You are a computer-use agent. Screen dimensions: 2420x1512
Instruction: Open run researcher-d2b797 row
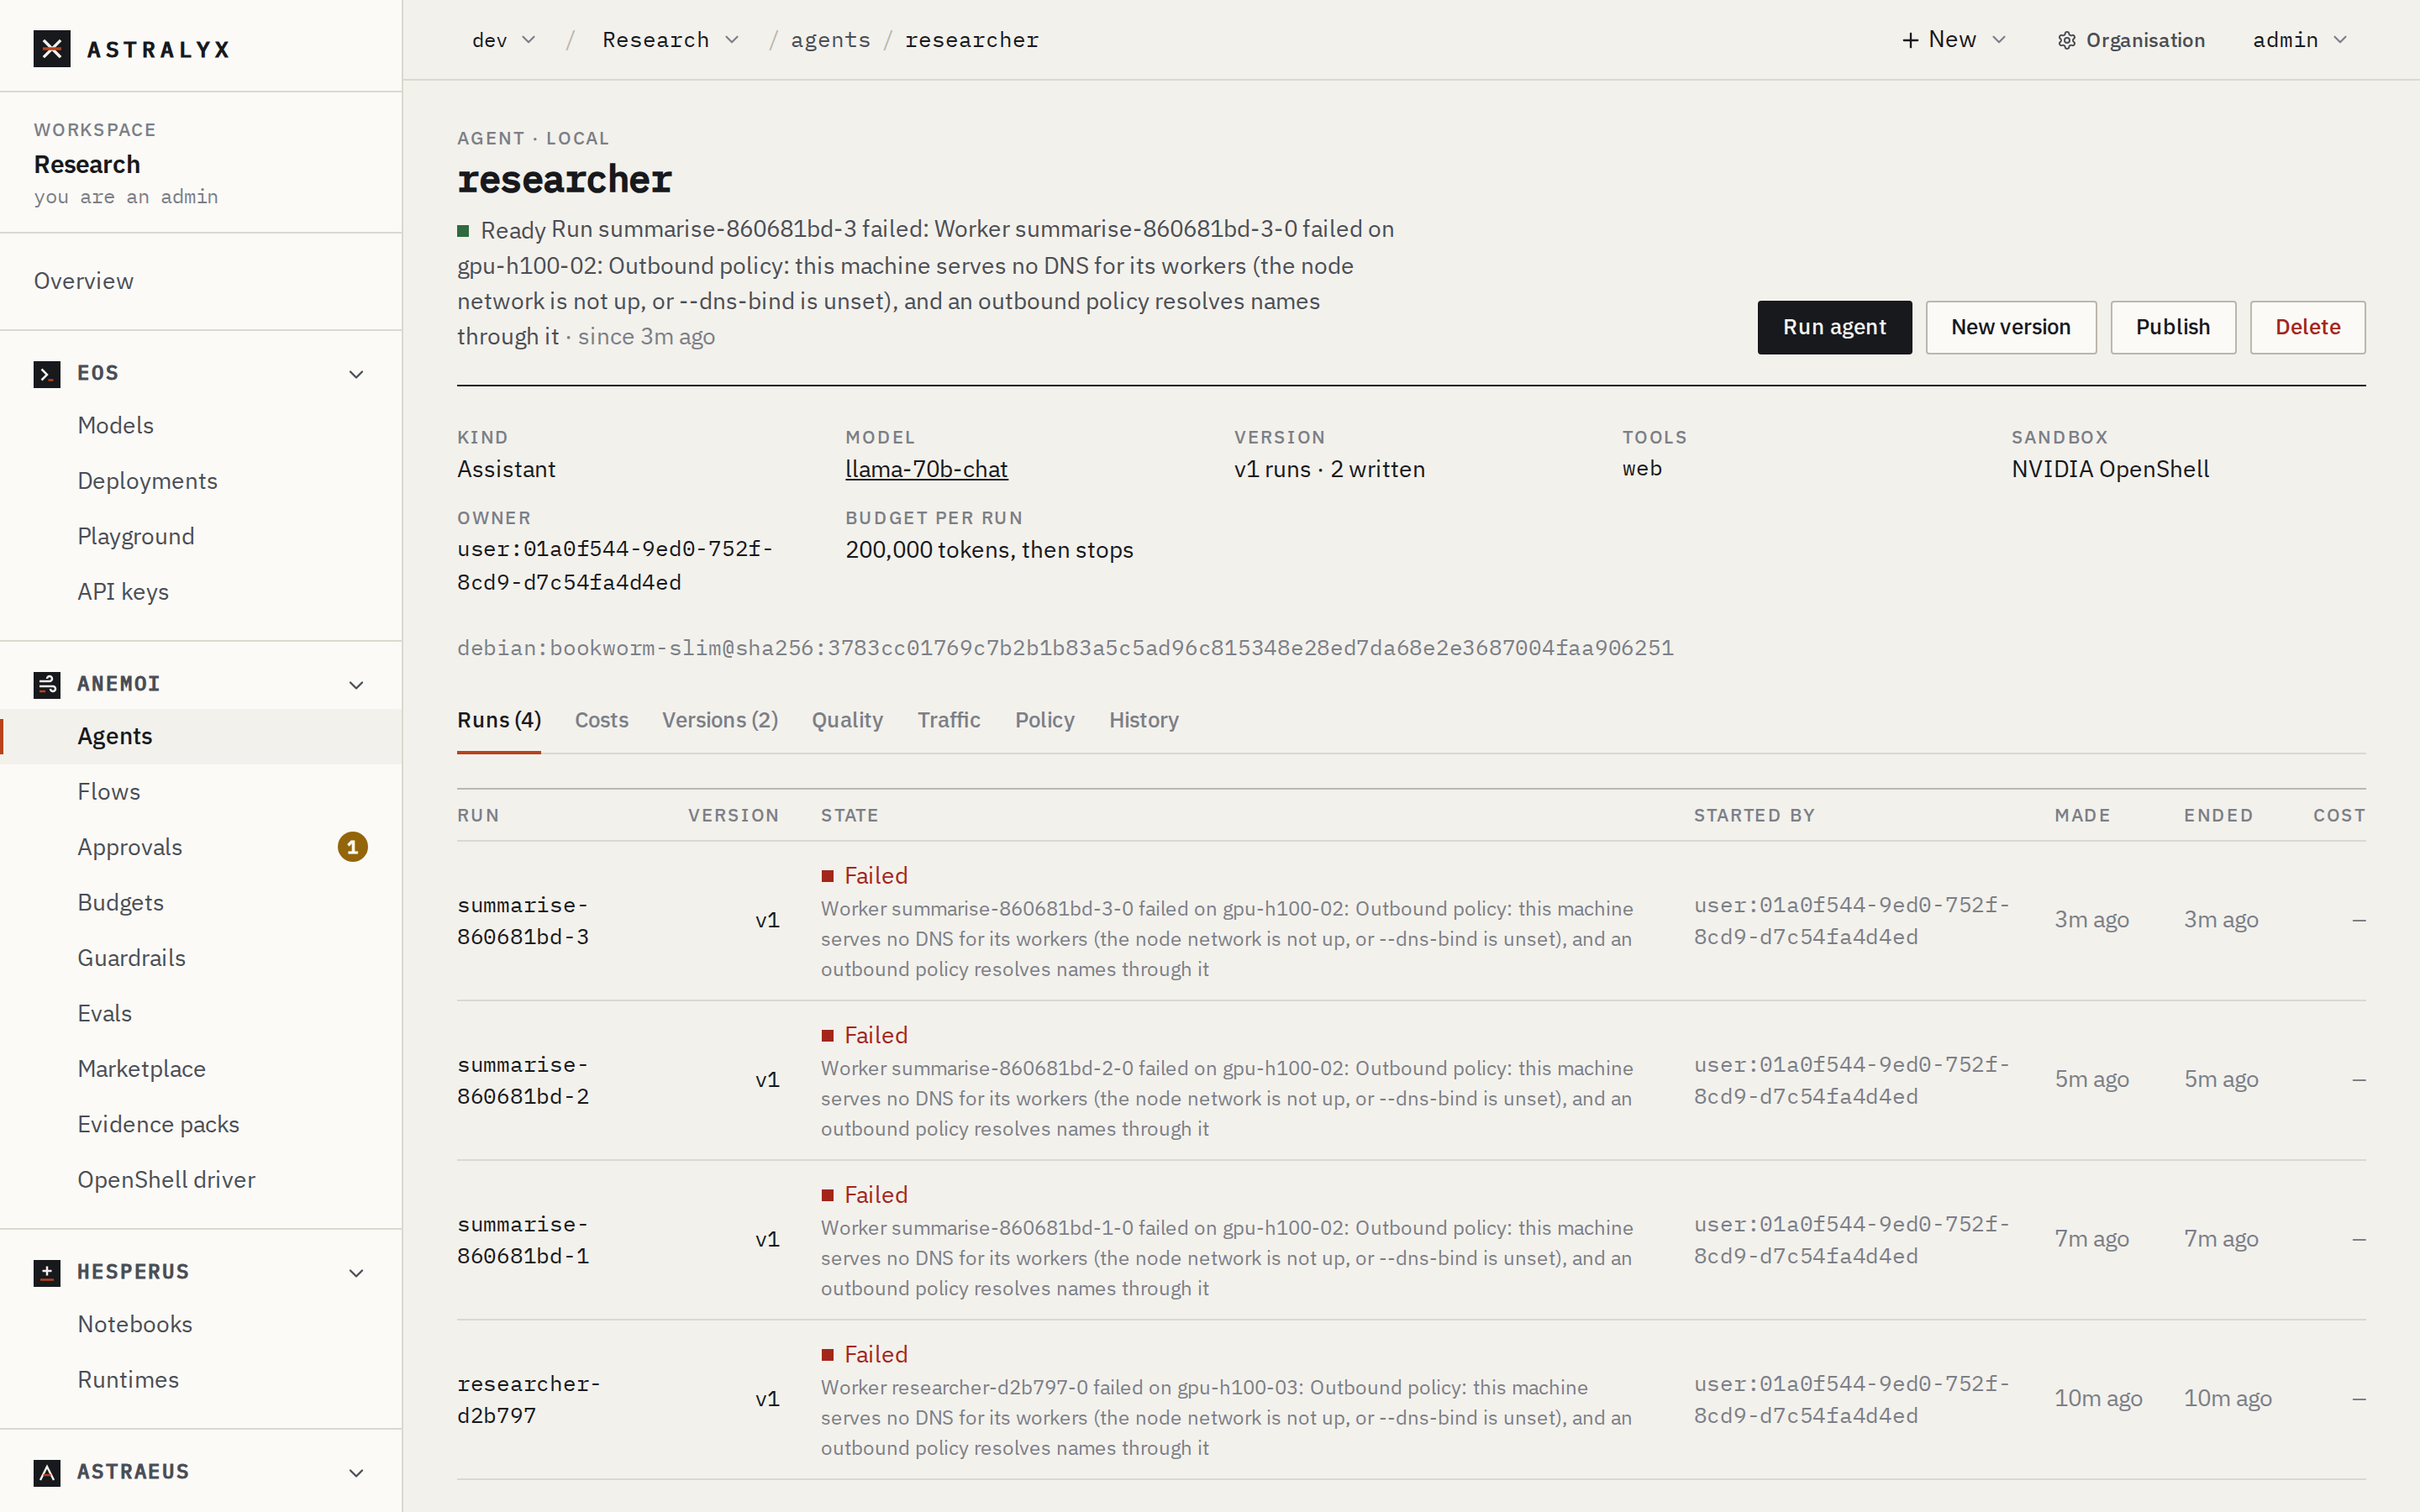(1411, 1399)
